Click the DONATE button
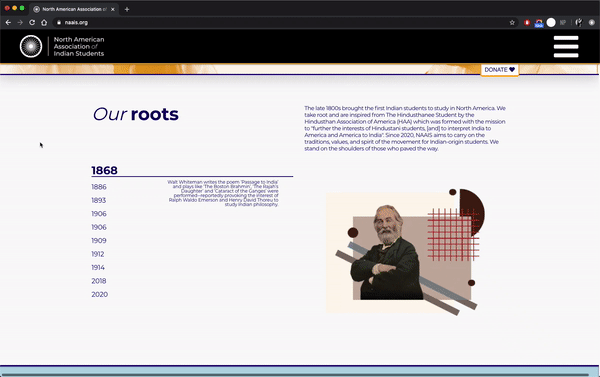Viewport: 600px width, 377px height. click(499, 70)
